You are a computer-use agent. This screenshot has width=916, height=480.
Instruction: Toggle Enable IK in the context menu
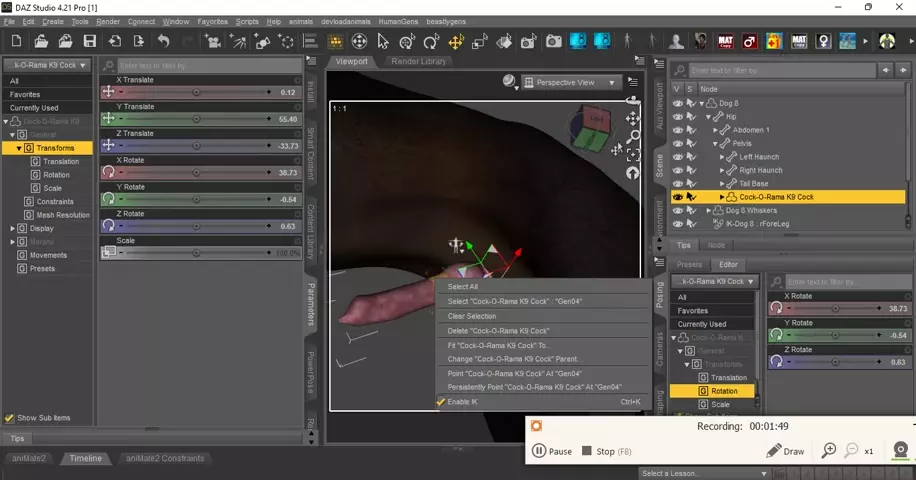461,401
